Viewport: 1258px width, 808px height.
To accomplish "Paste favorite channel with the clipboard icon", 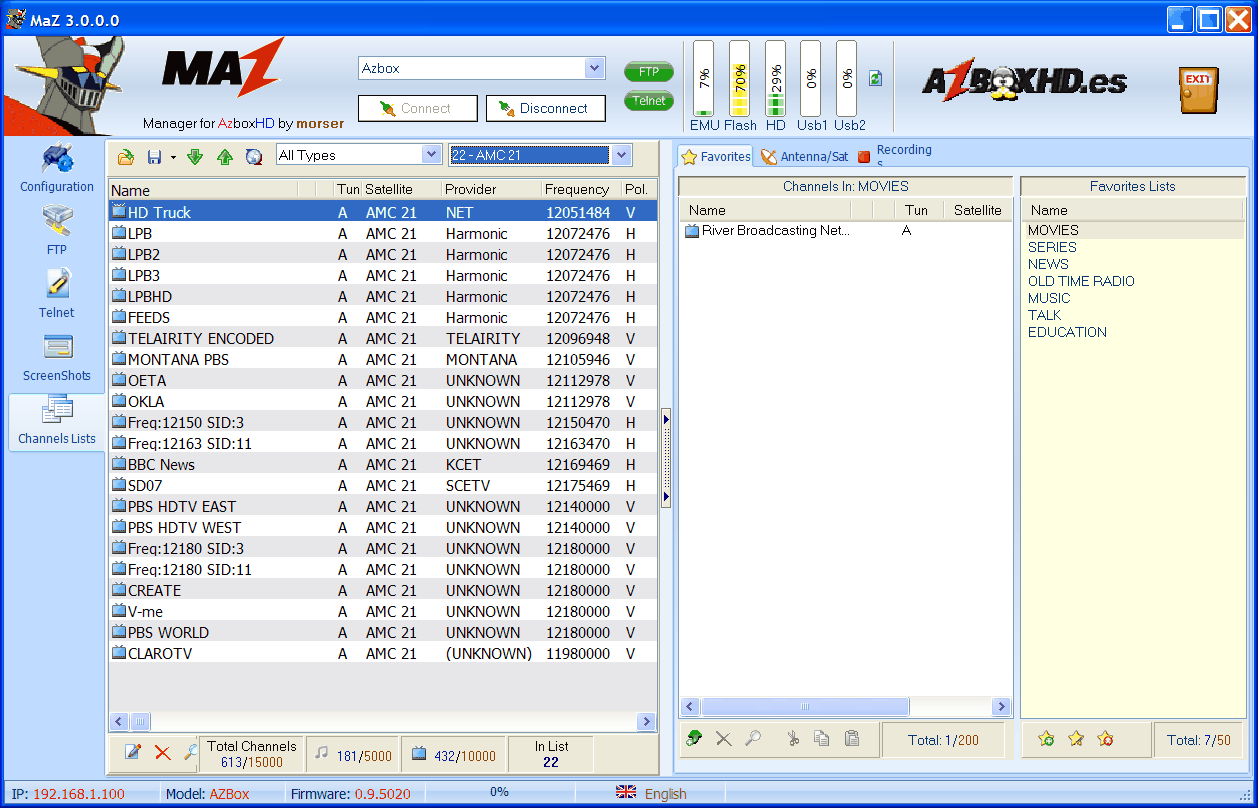I will click(x=852, y=739).
